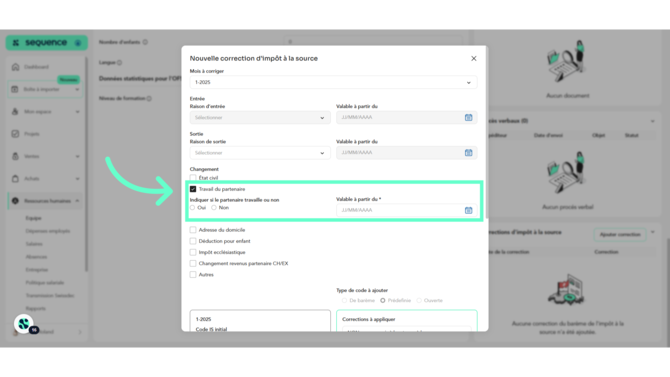Viewport: 670px width, 377px height.
Task: Open the Entreprise submenu item
Action: click(37, 270)
